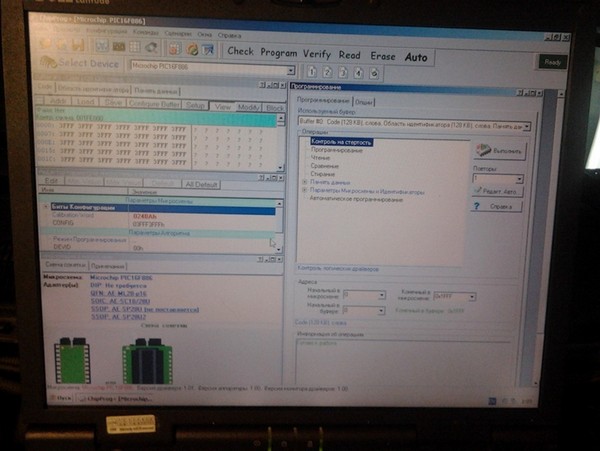Click the Configure Buffer button
This screenshot has width=600, height=451.
pos(154,104)
